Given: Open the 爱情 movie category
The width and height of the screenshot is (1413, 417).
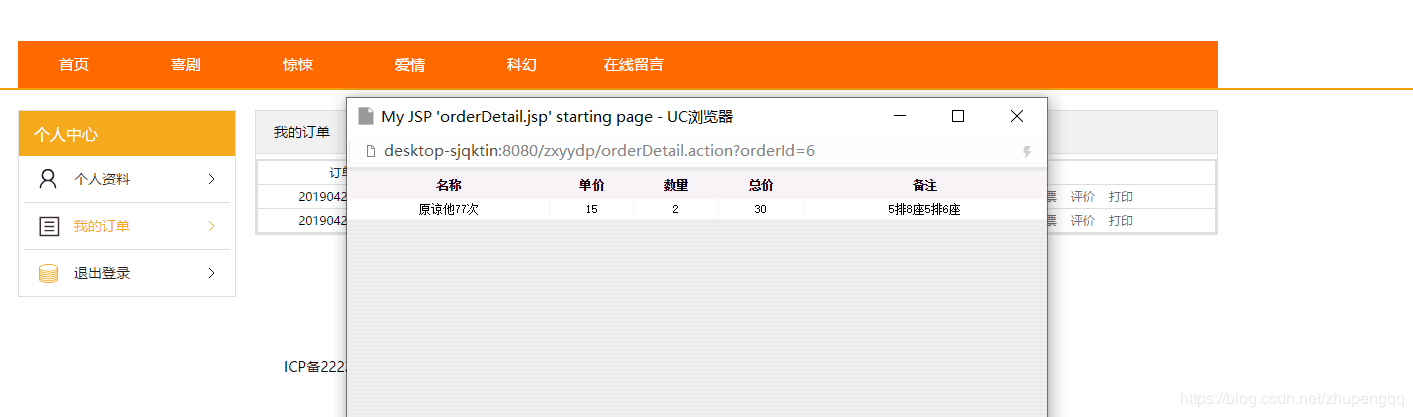Looking at the screenshot, I should point(410,65).
